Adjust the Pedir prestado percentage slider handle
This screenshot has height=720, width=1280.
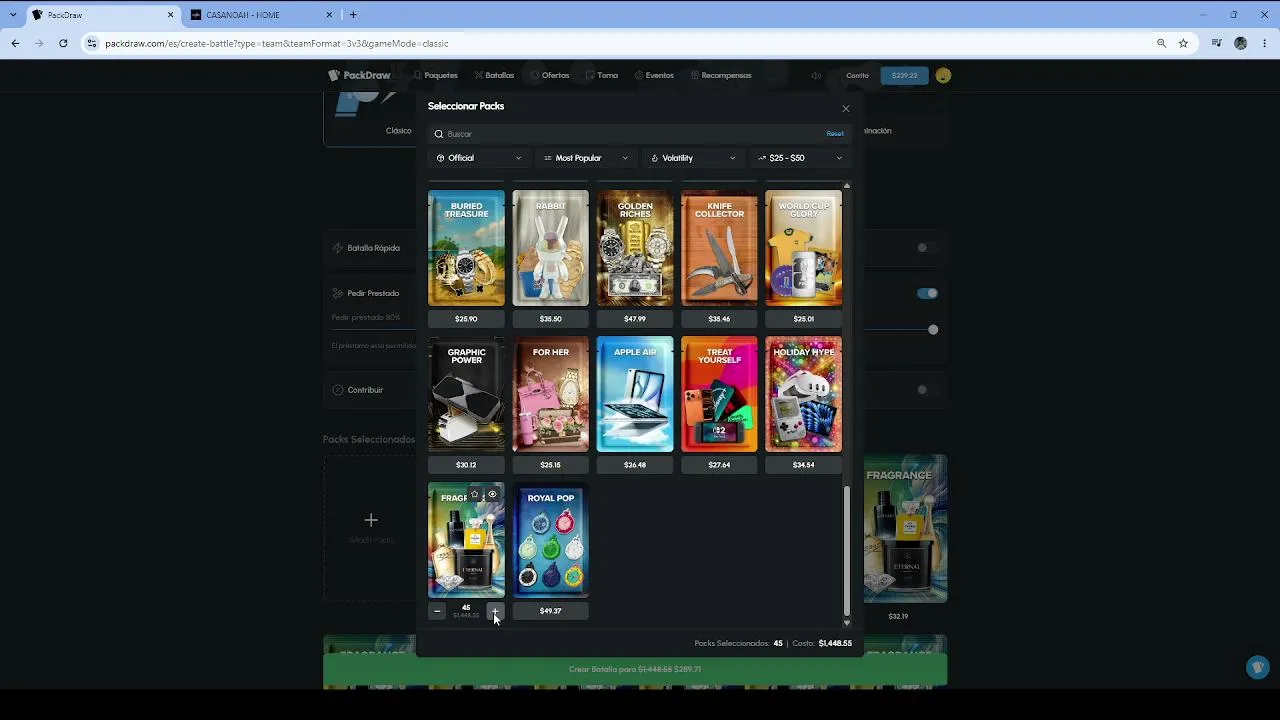[933, 330]
